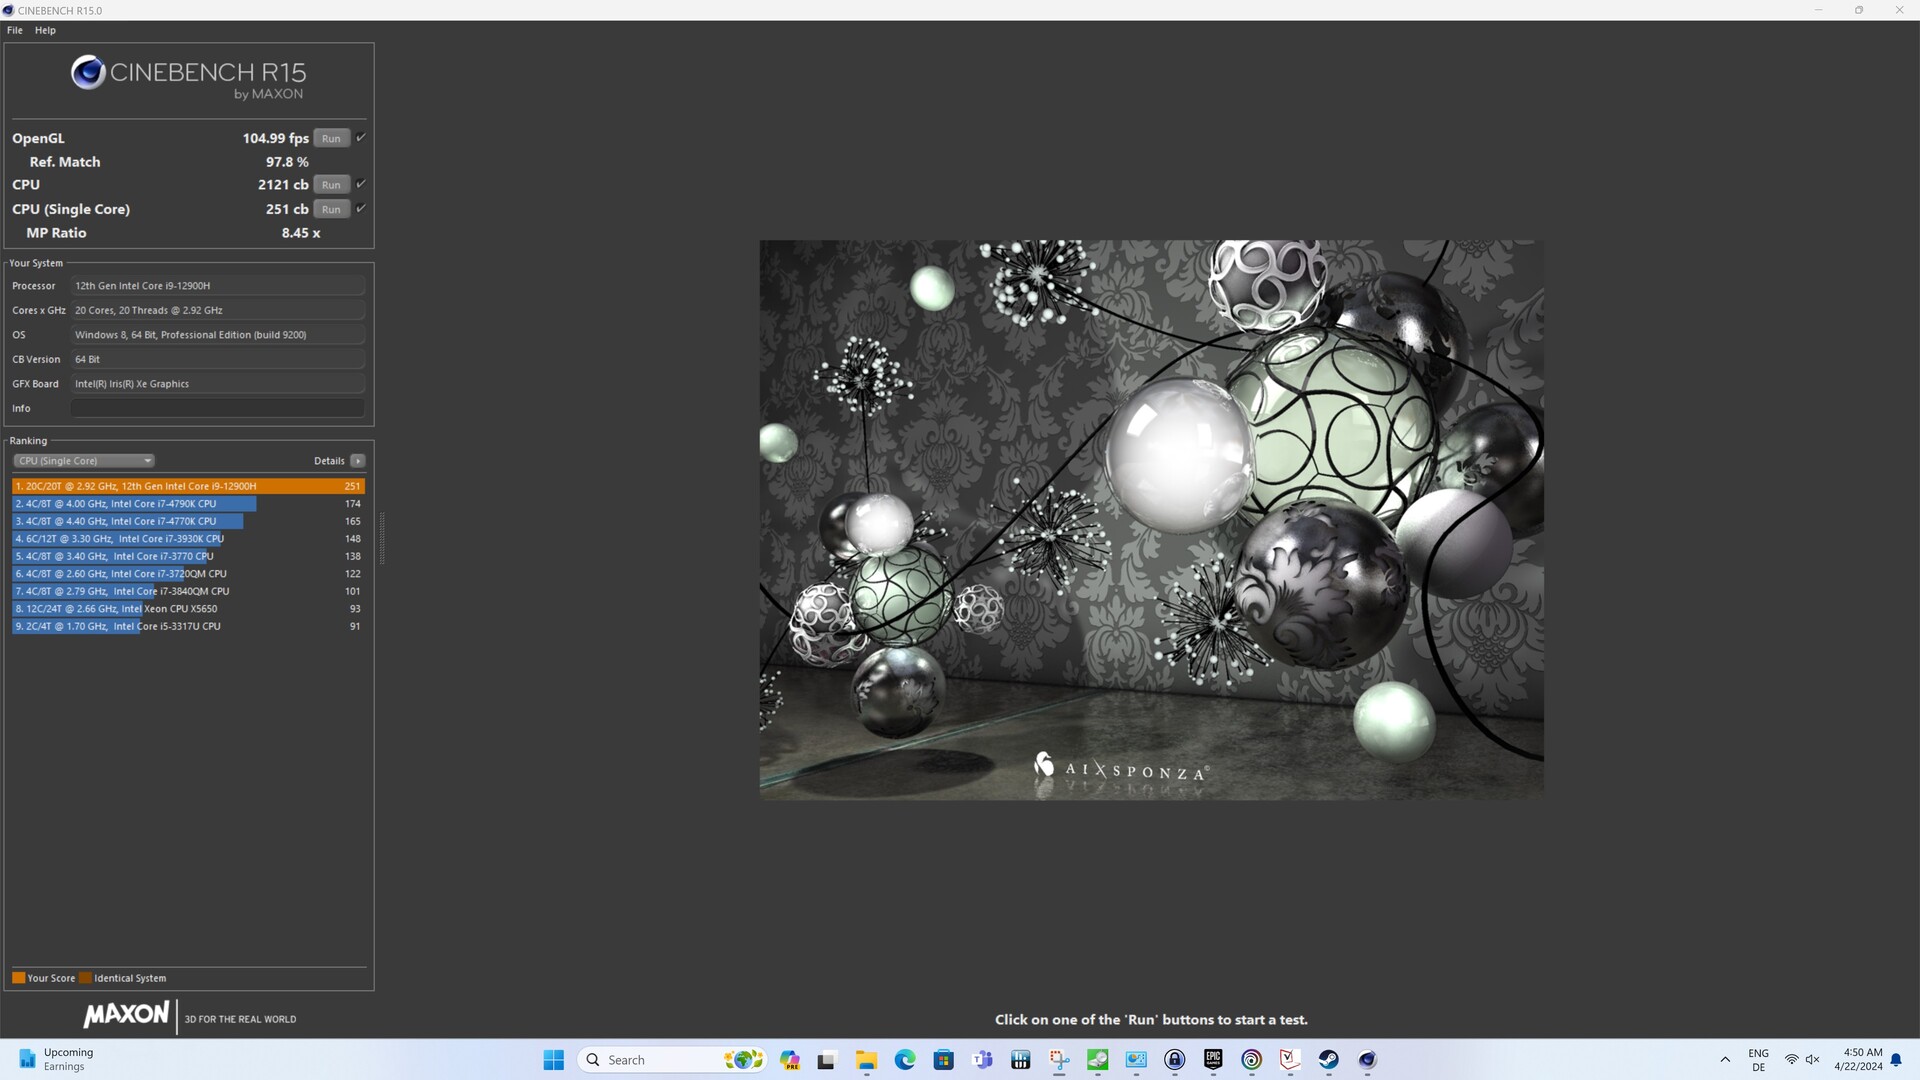Viewport: 1920px width, 1080px height.
Task: Open the Snipping Tool taskbar icon
Action: click(1059, 1060)
